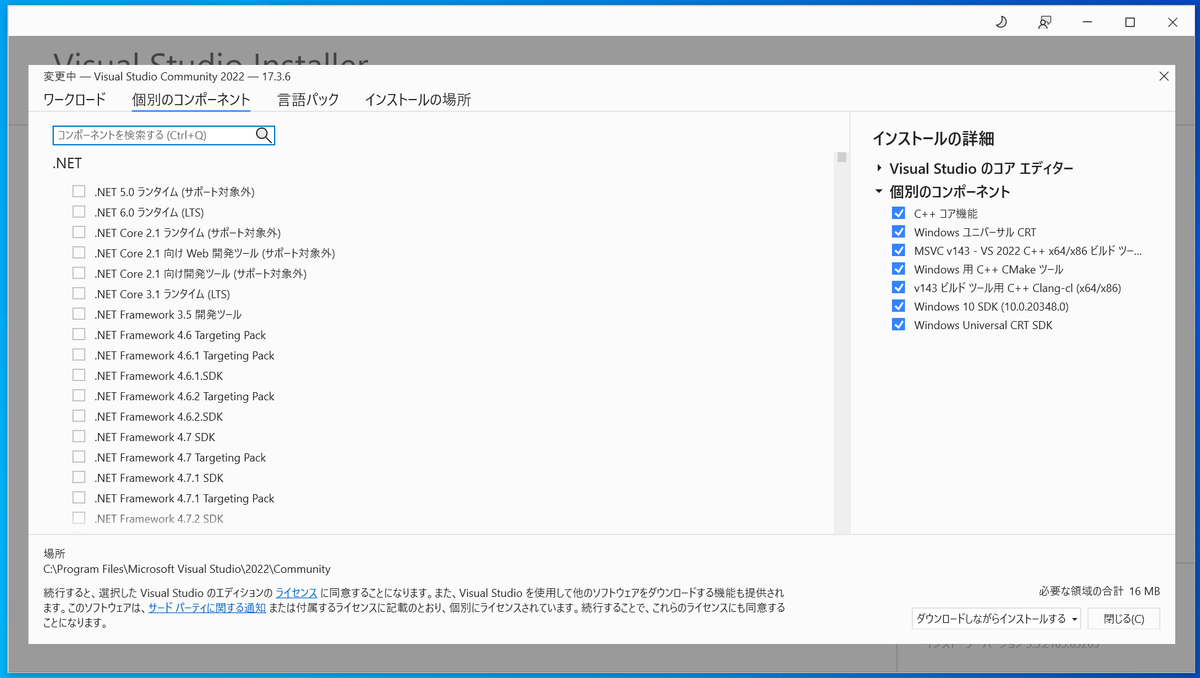Uncheck Windows 10 SDK (10.0.20348.0)
This screenshot has width=1200, height=678.
[x=898, y=306]
